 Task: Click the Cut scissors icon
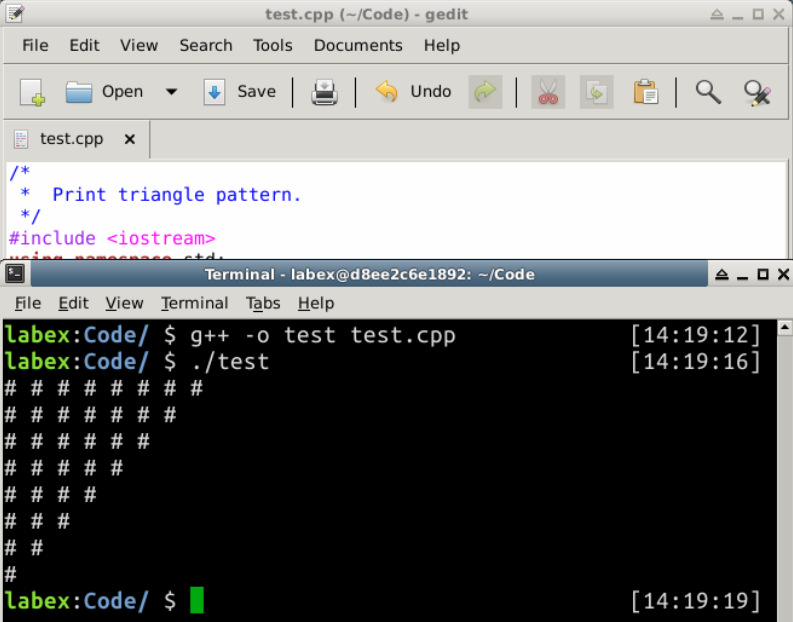547,92
